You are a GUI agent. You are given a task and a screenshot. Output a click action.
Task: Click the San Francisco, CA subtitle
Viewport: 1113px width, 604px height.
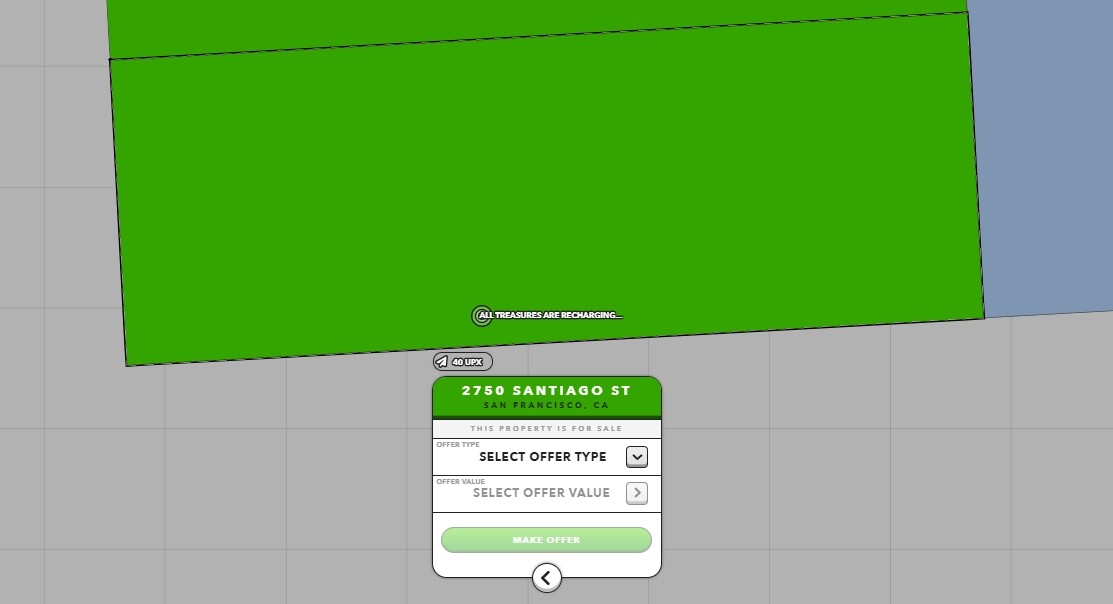pos(546,406)
